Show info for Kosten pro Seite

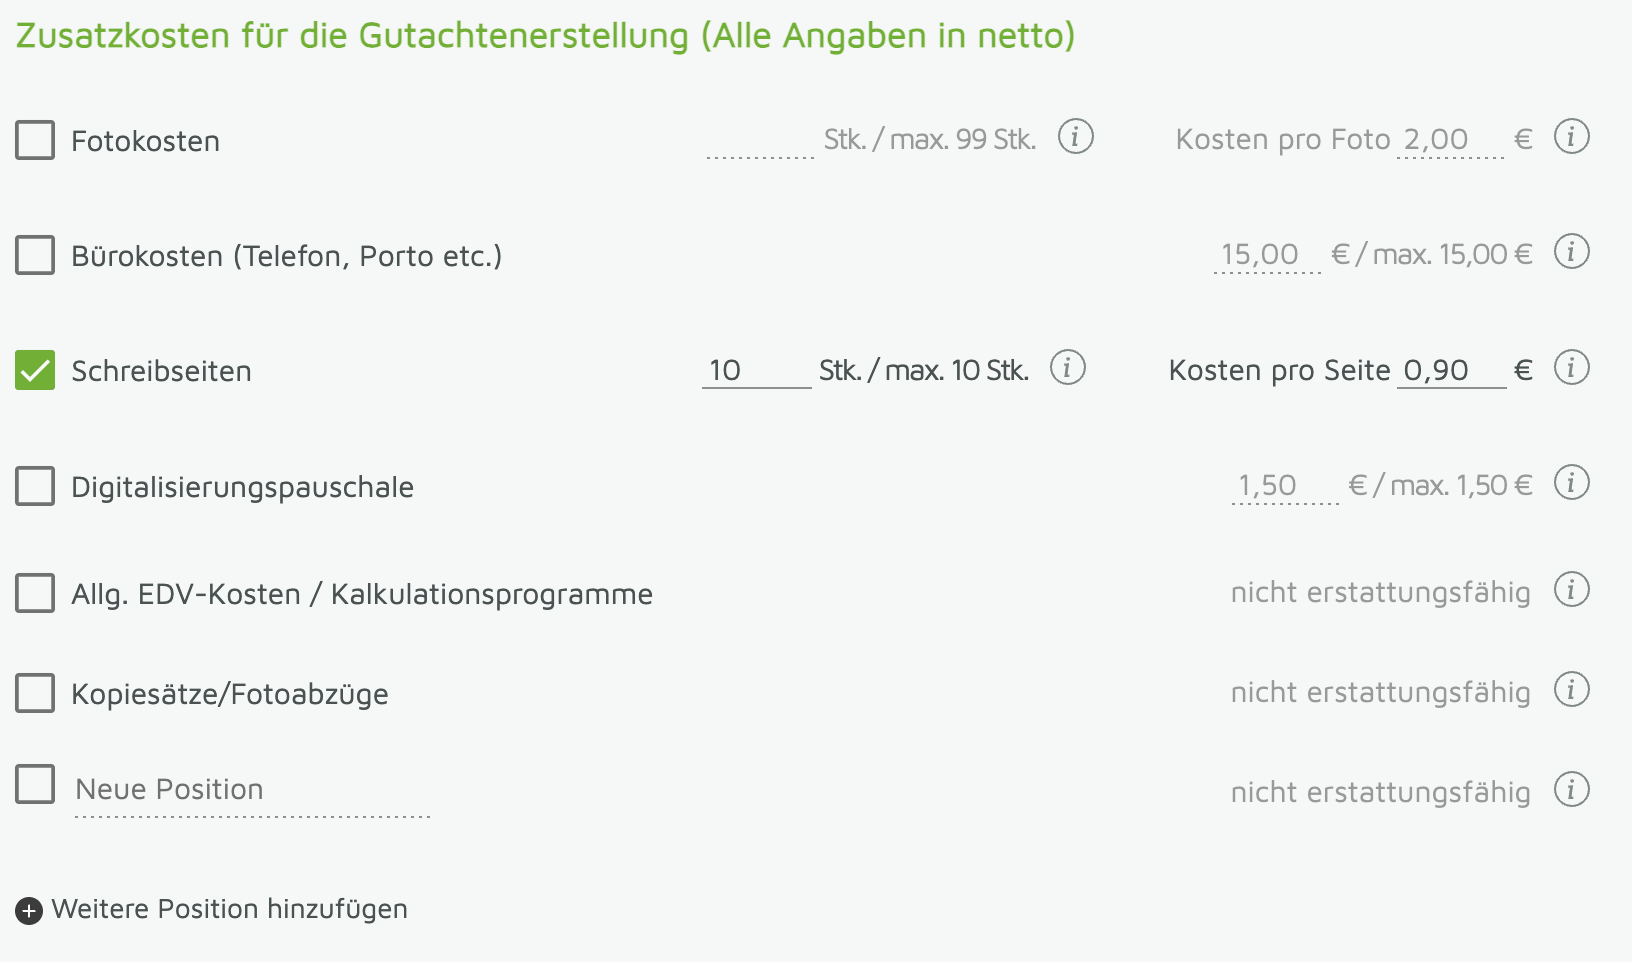coord(1571,368)
